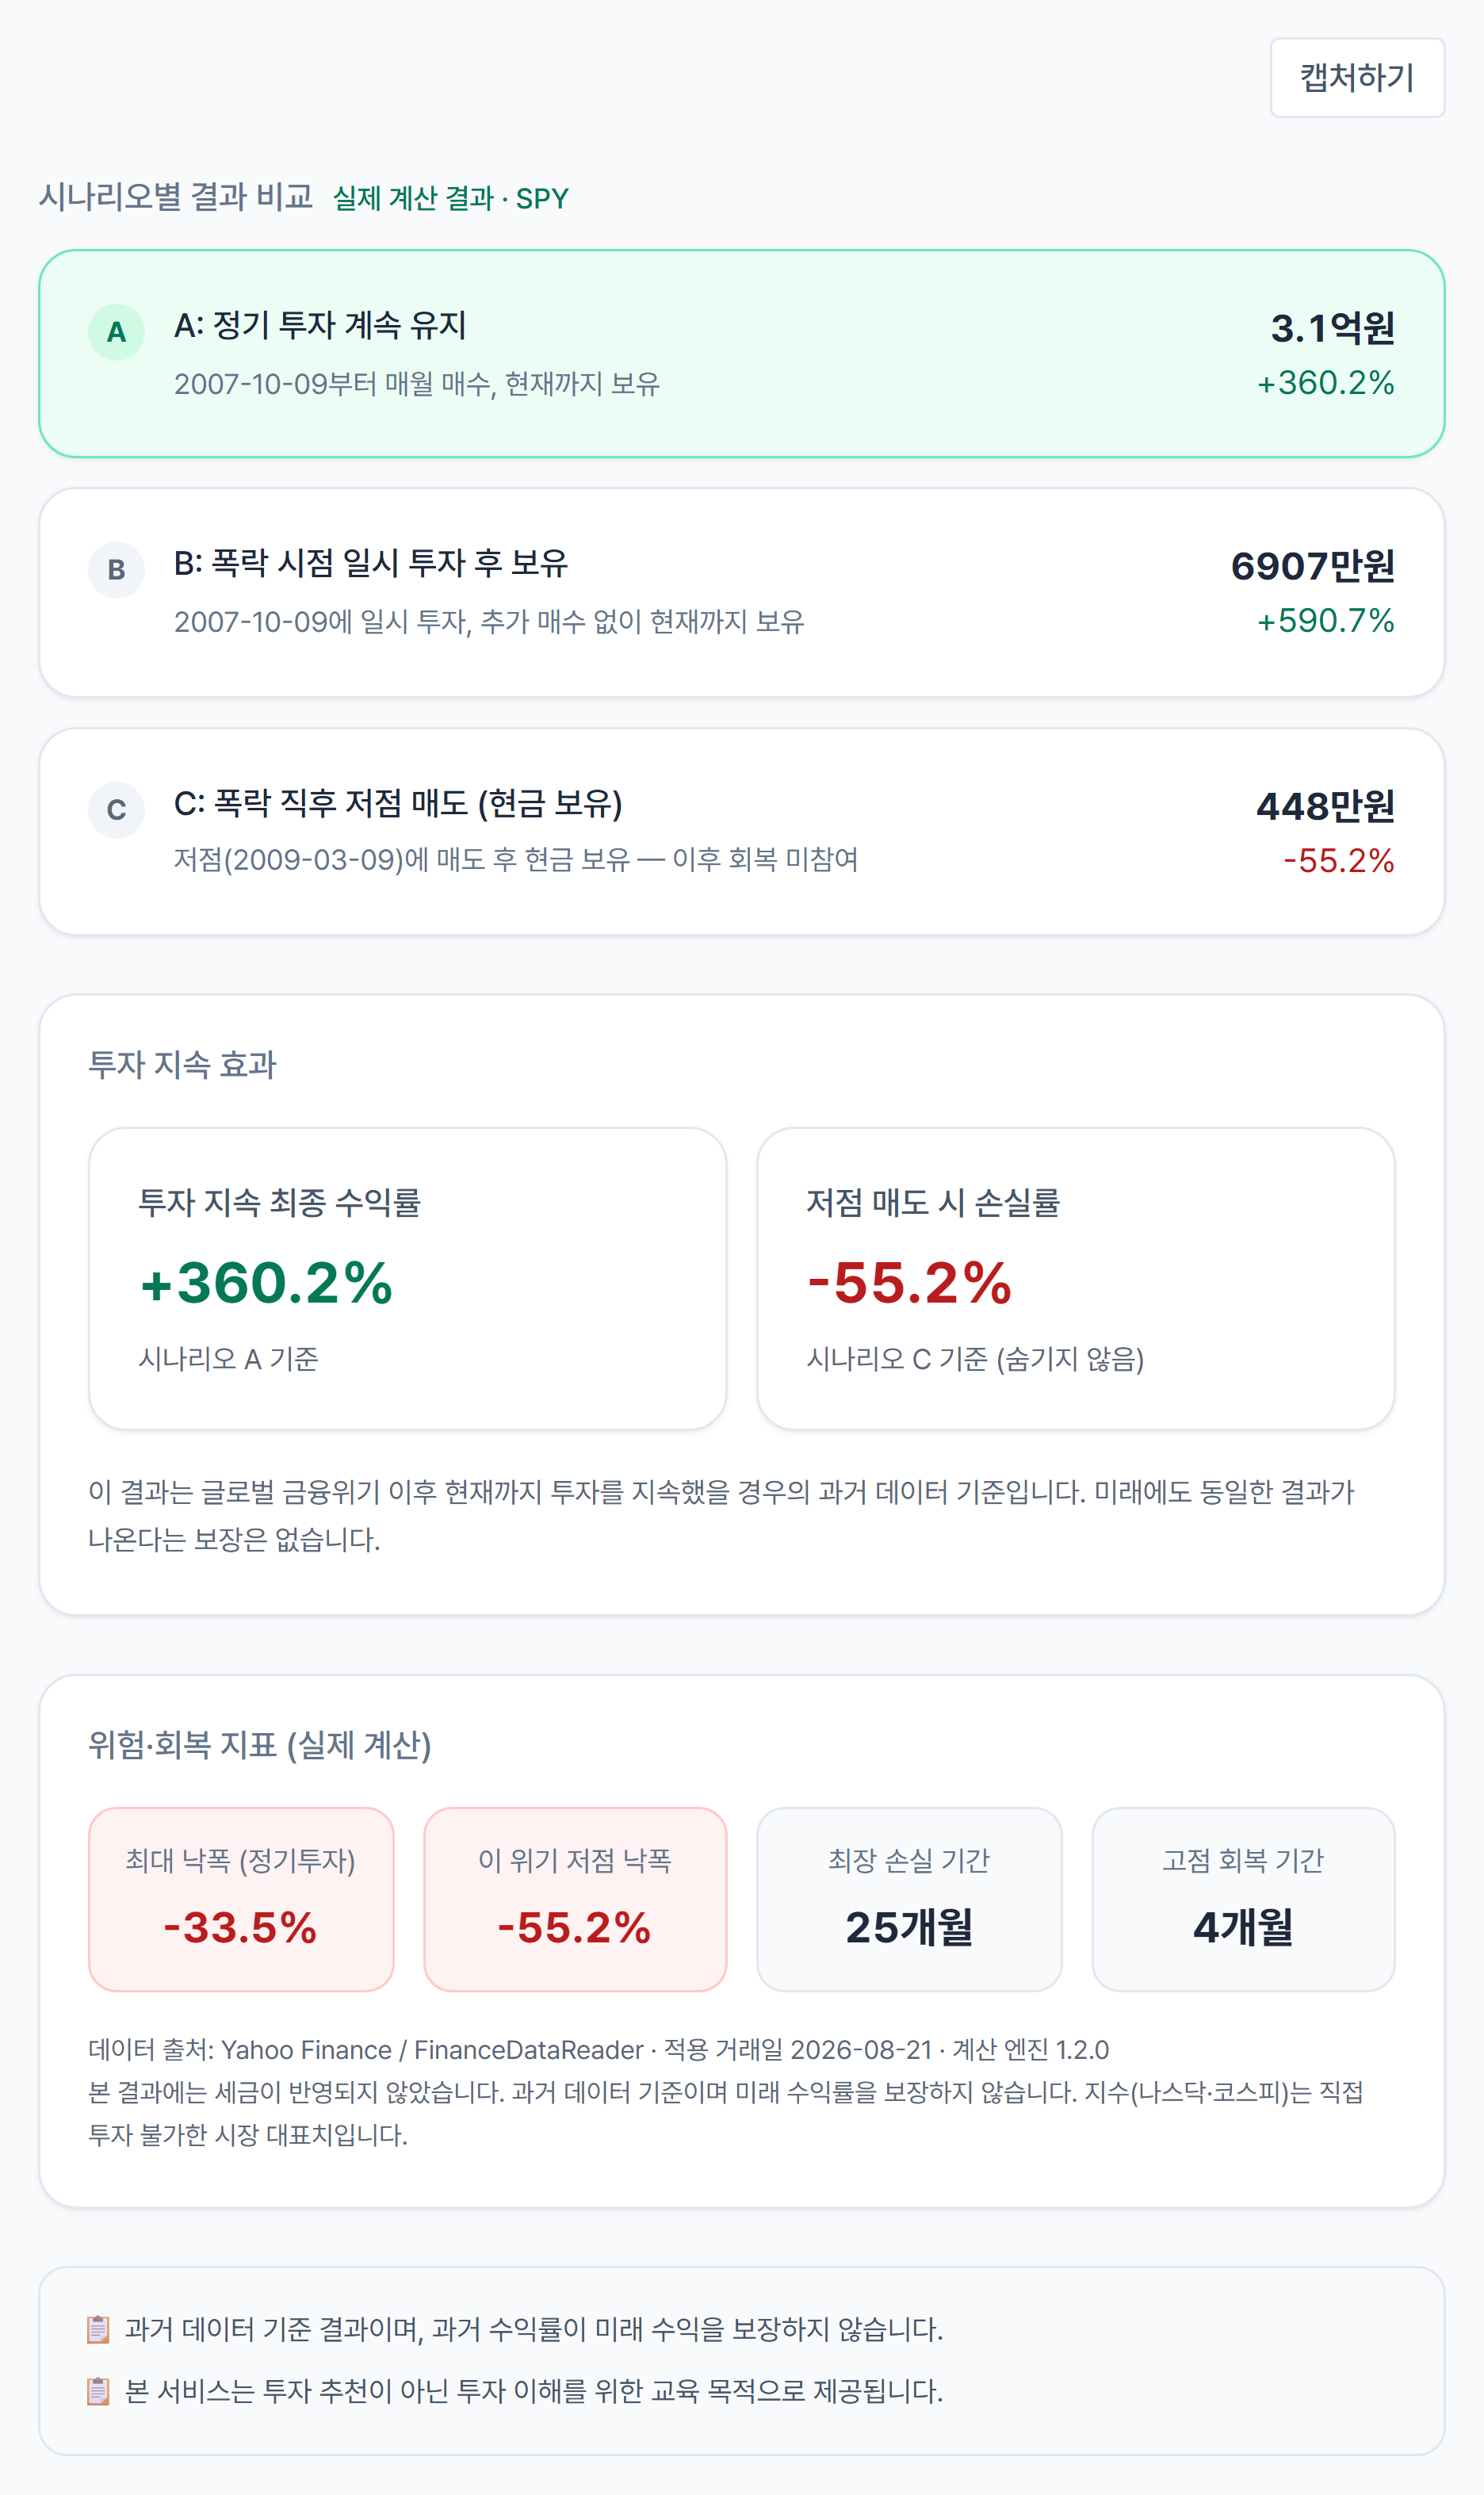The height and width of the screenshot is (2495, 1484).
Task: Click the 최장 손실 기간 25개월 box
Action: pos(909,1898)
